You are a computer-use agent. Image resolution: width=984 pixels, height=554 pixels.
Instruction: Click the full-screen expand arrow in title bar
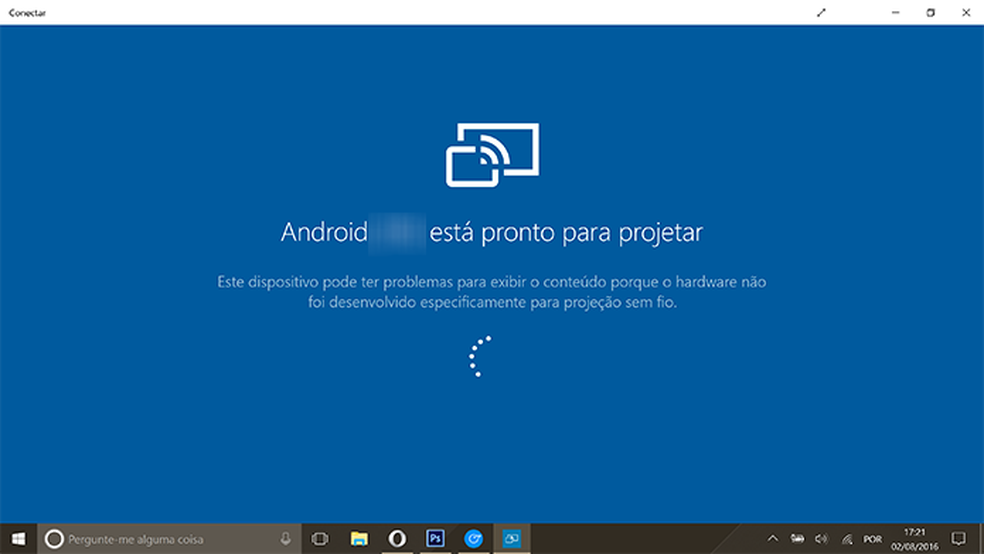click(x=821, y=13)
